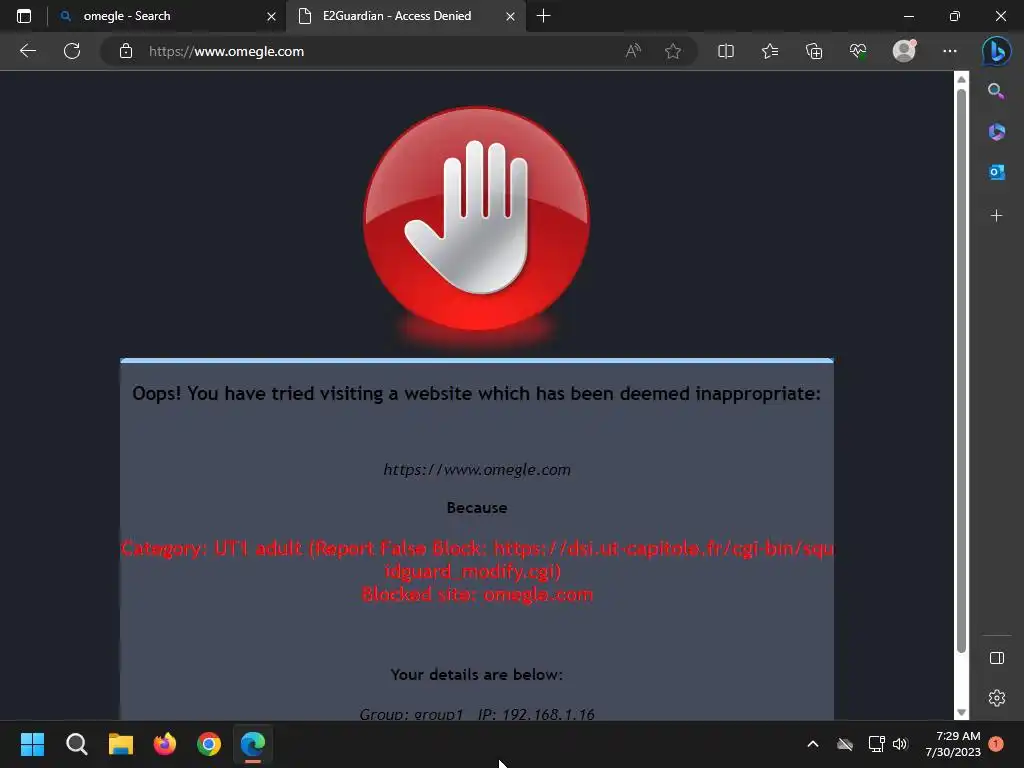Click the Oops! inappropriate website heading
The image size is (1024, 768).
(476, 394)
